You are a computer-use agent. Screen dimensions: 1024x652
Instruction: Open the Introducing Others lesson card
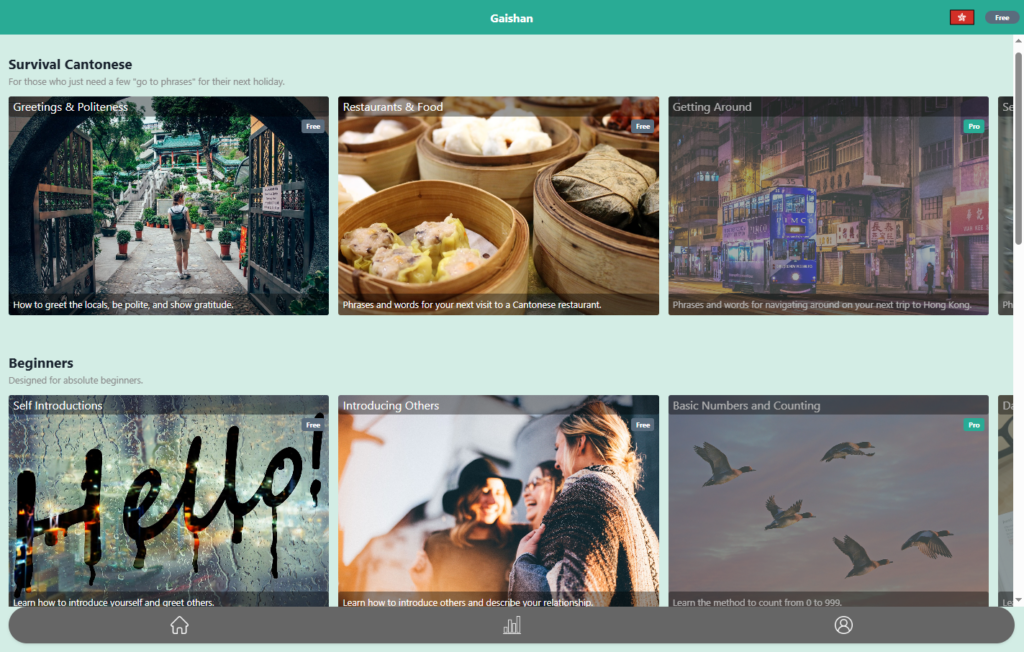498,501
